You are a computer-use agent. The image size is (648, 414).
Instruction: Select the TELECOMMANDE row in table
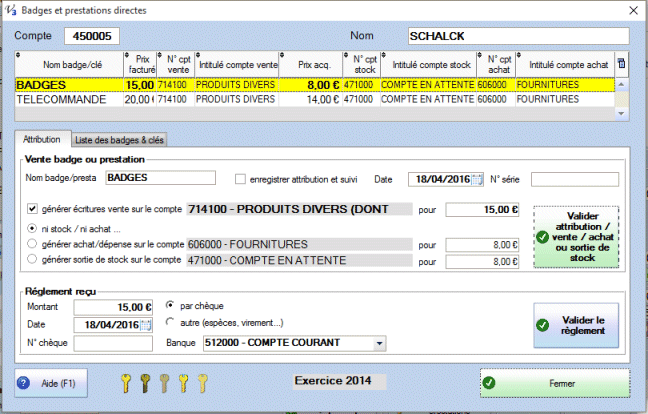click(x=60, y=100)
